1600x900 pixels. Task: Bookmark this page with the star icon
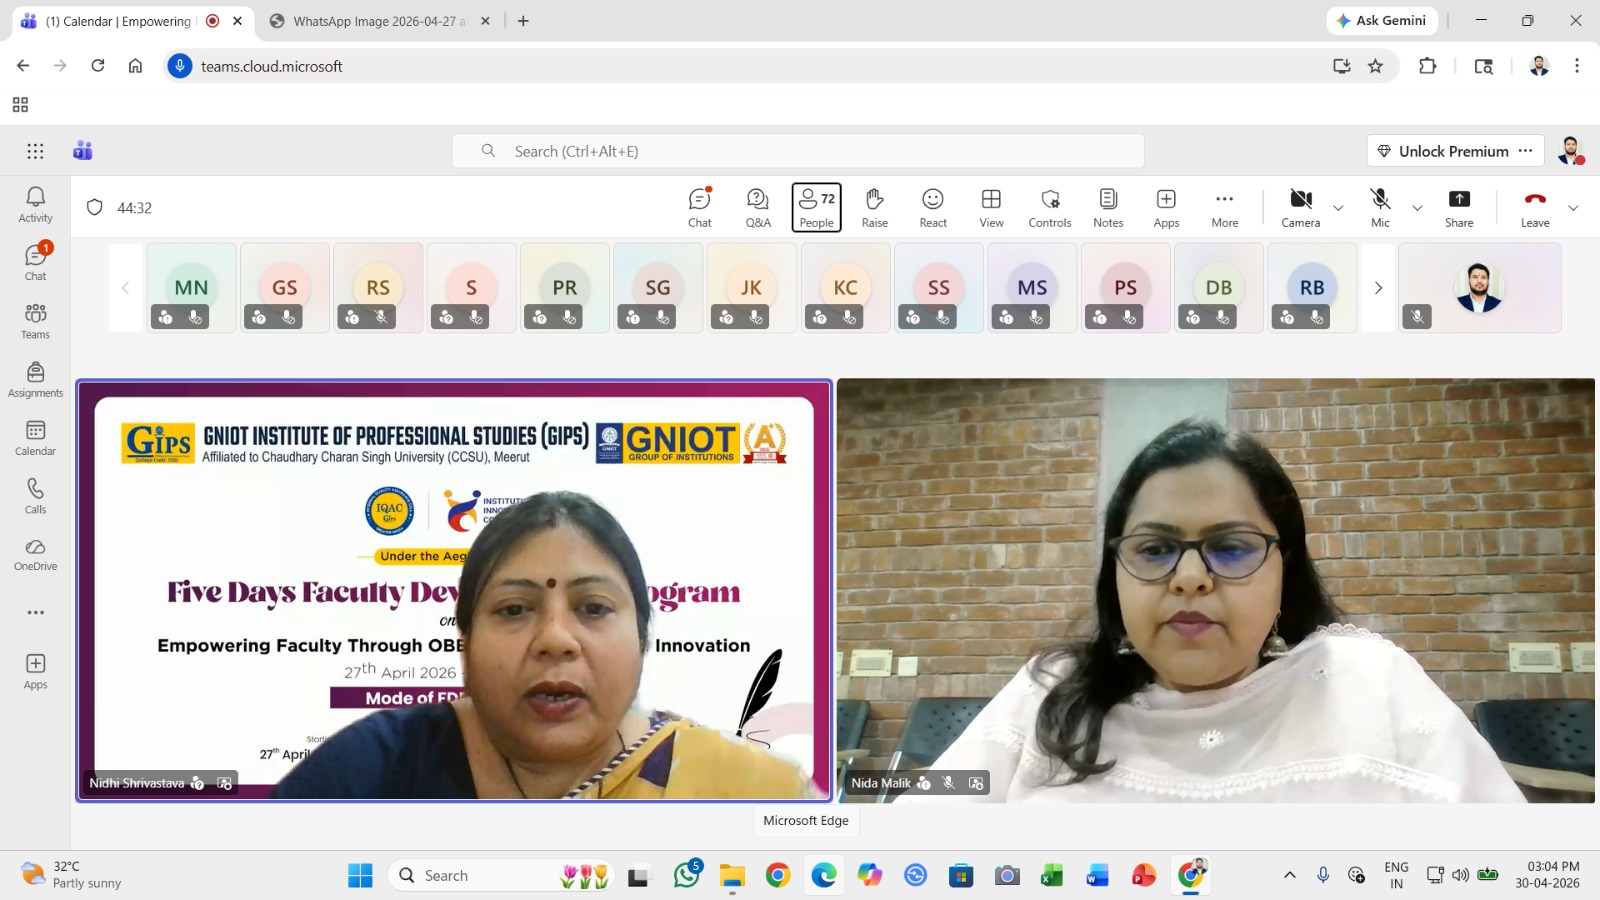(1376, 66)
